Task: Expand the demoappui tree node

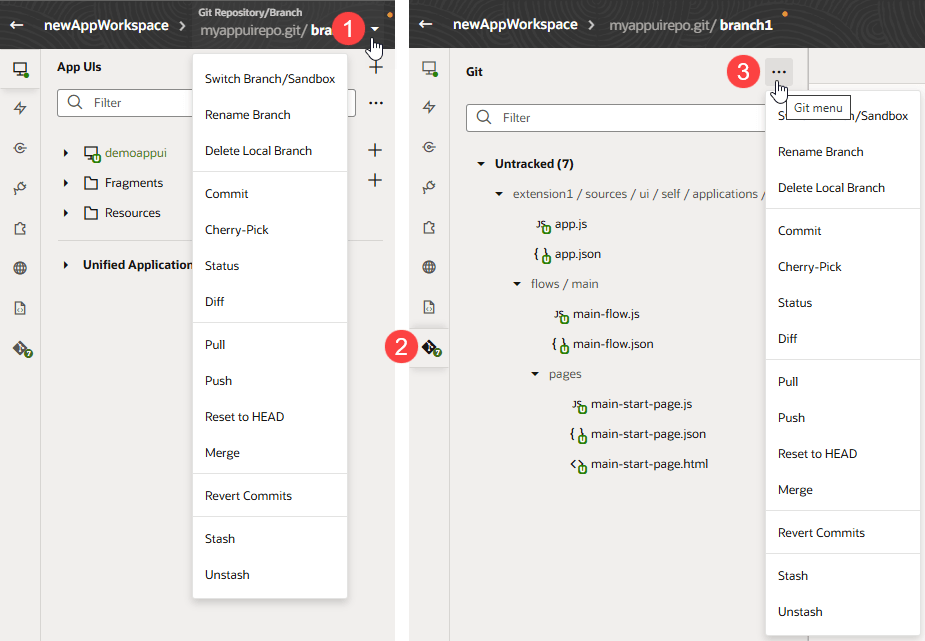Action: tap(66, 153)
